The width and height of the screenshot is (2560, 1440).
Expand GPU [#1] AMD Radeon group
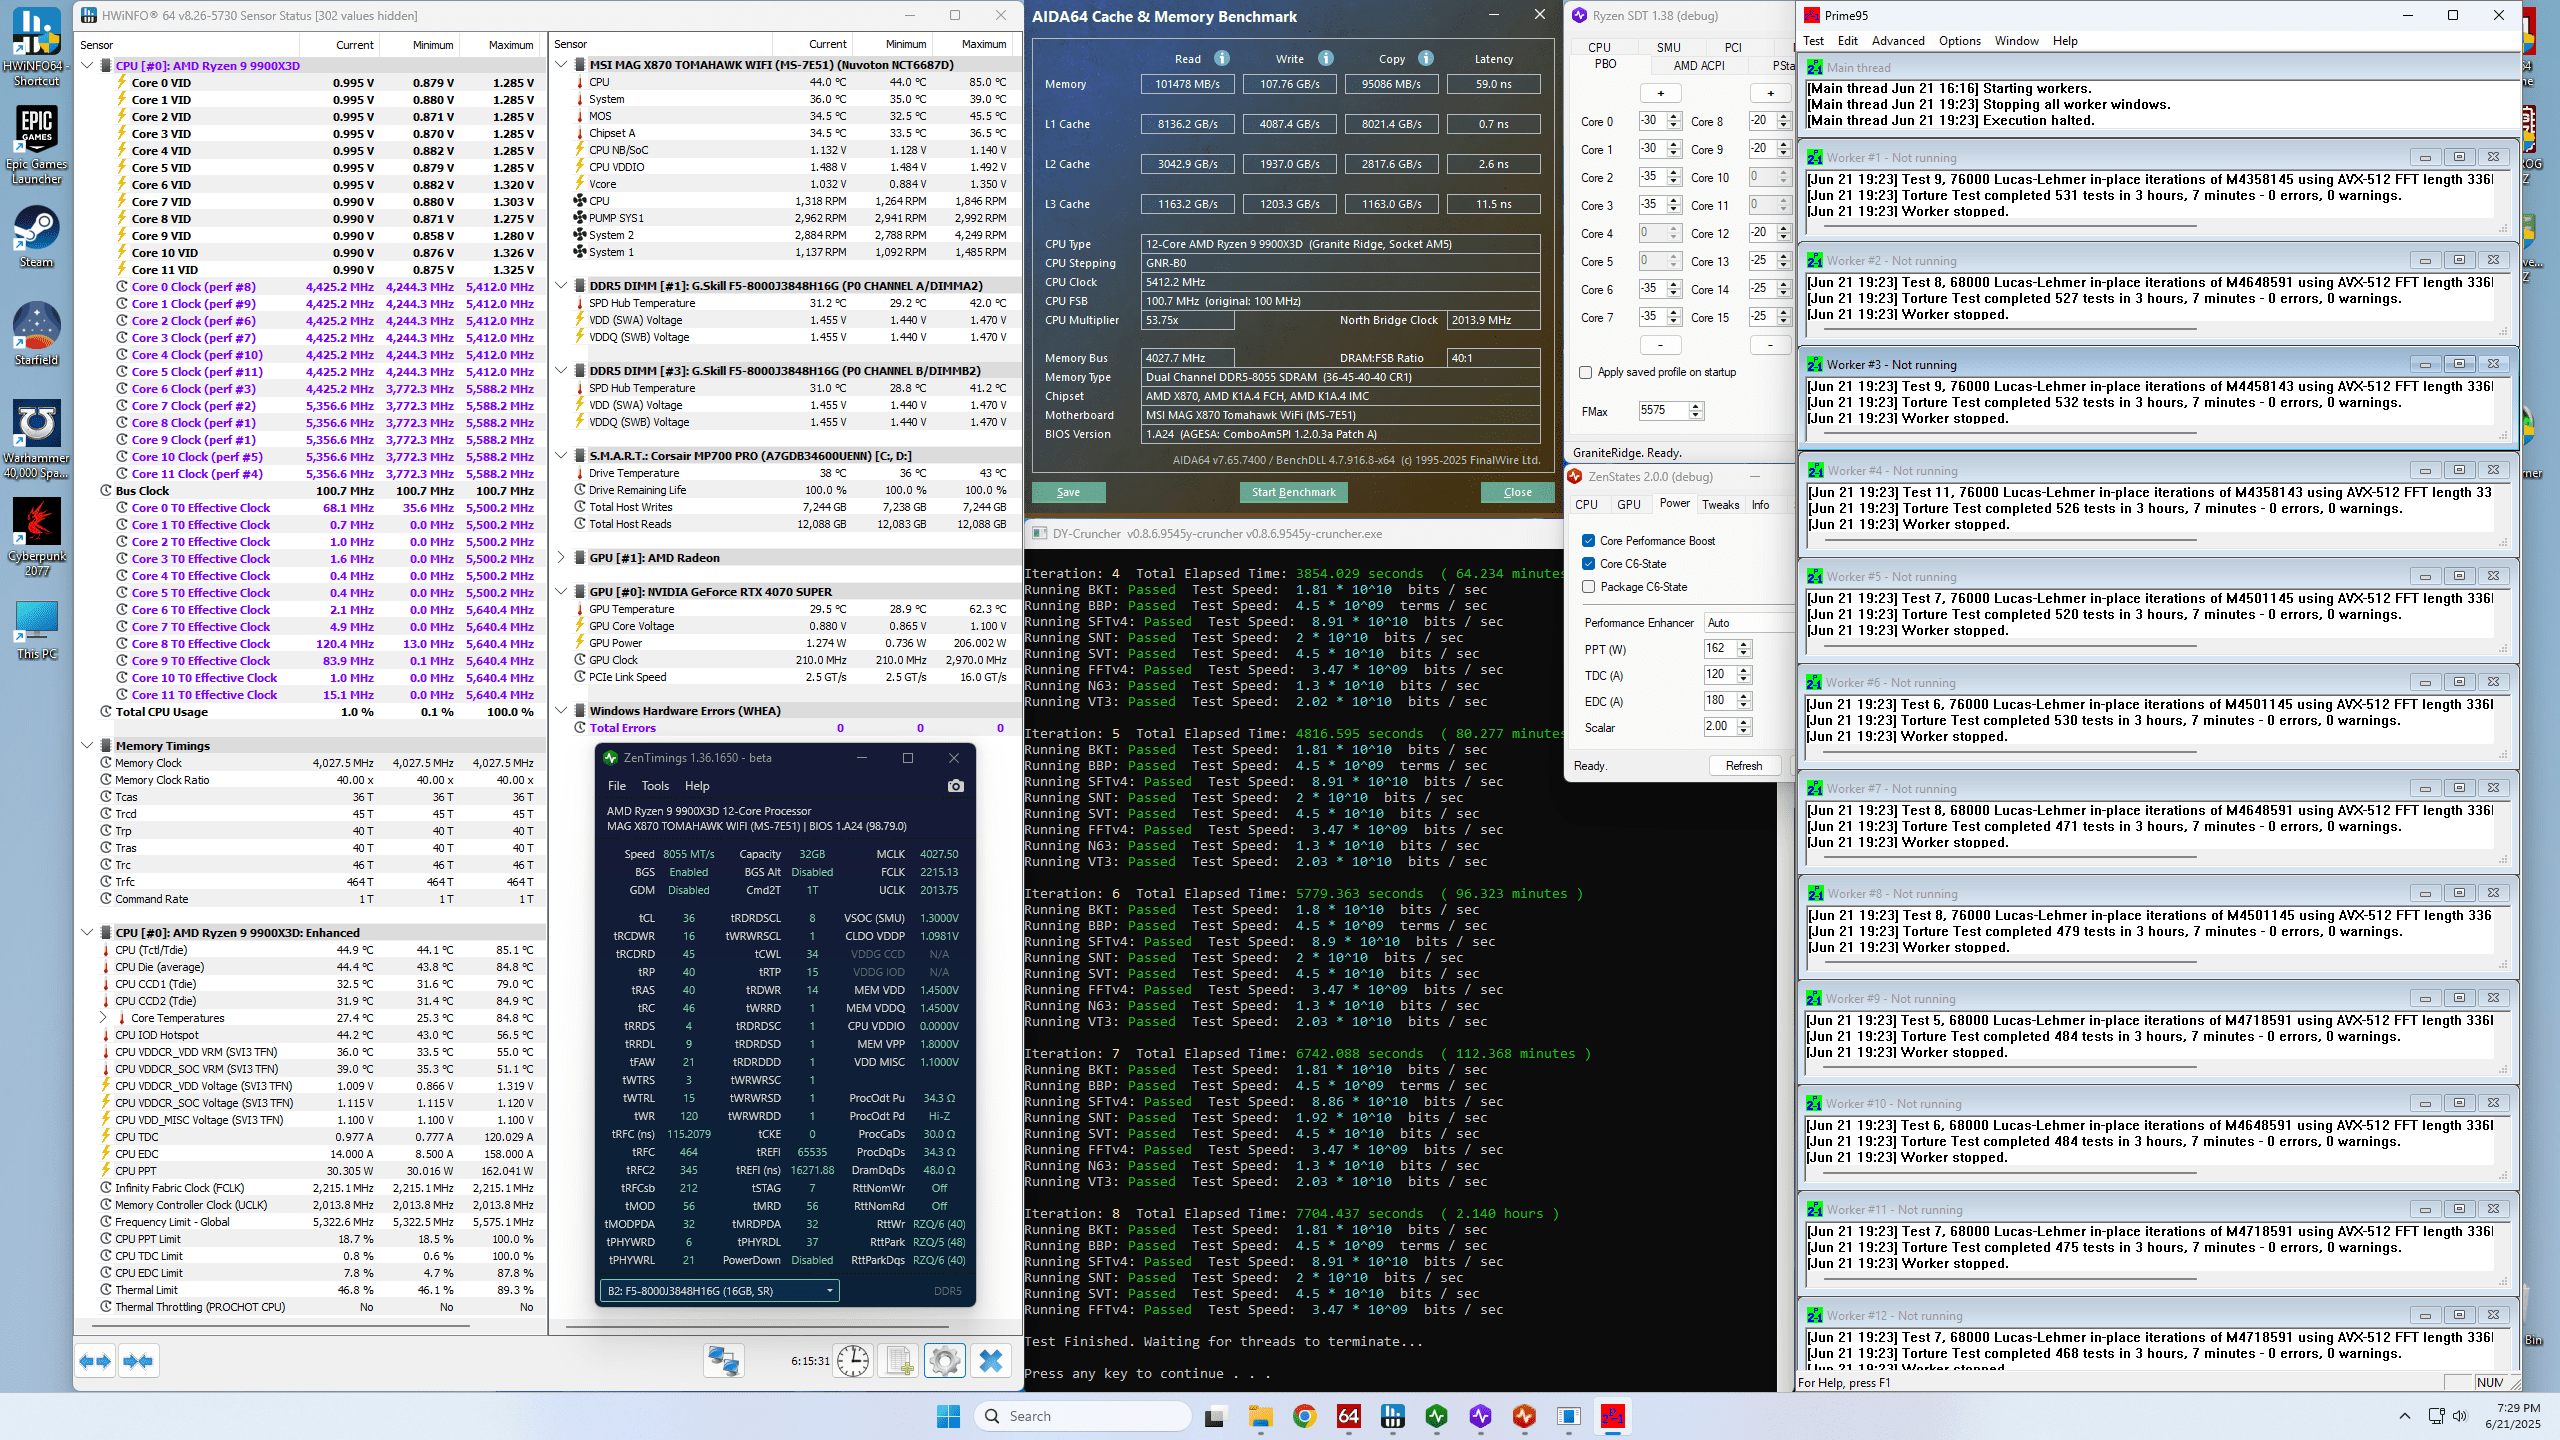click(561, 558)
